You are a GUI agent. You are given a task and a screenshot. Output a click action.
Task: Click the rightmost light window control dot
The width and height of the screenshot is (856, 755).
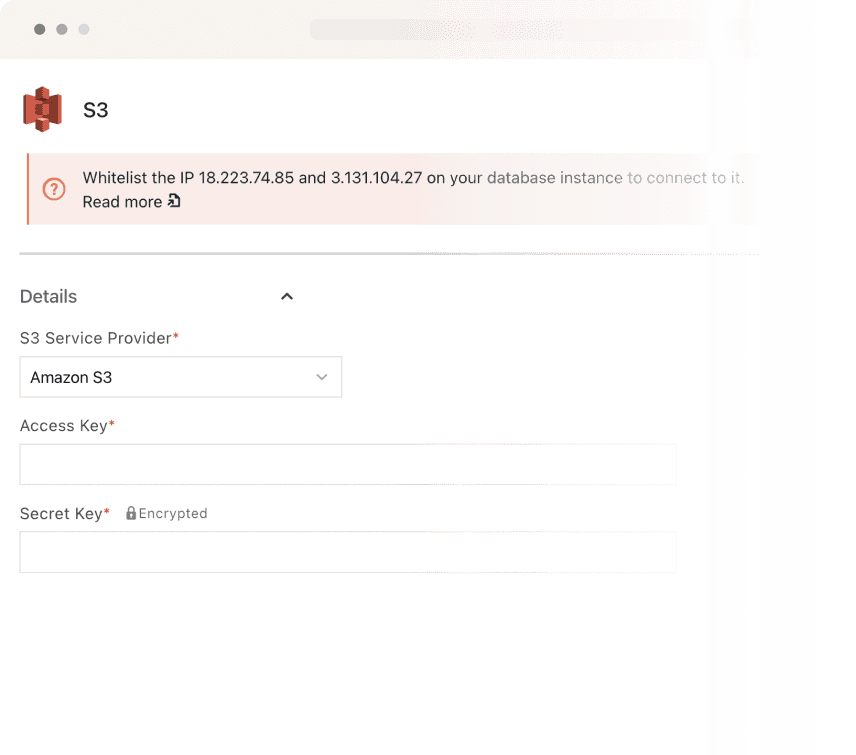(x=84, y=29)
